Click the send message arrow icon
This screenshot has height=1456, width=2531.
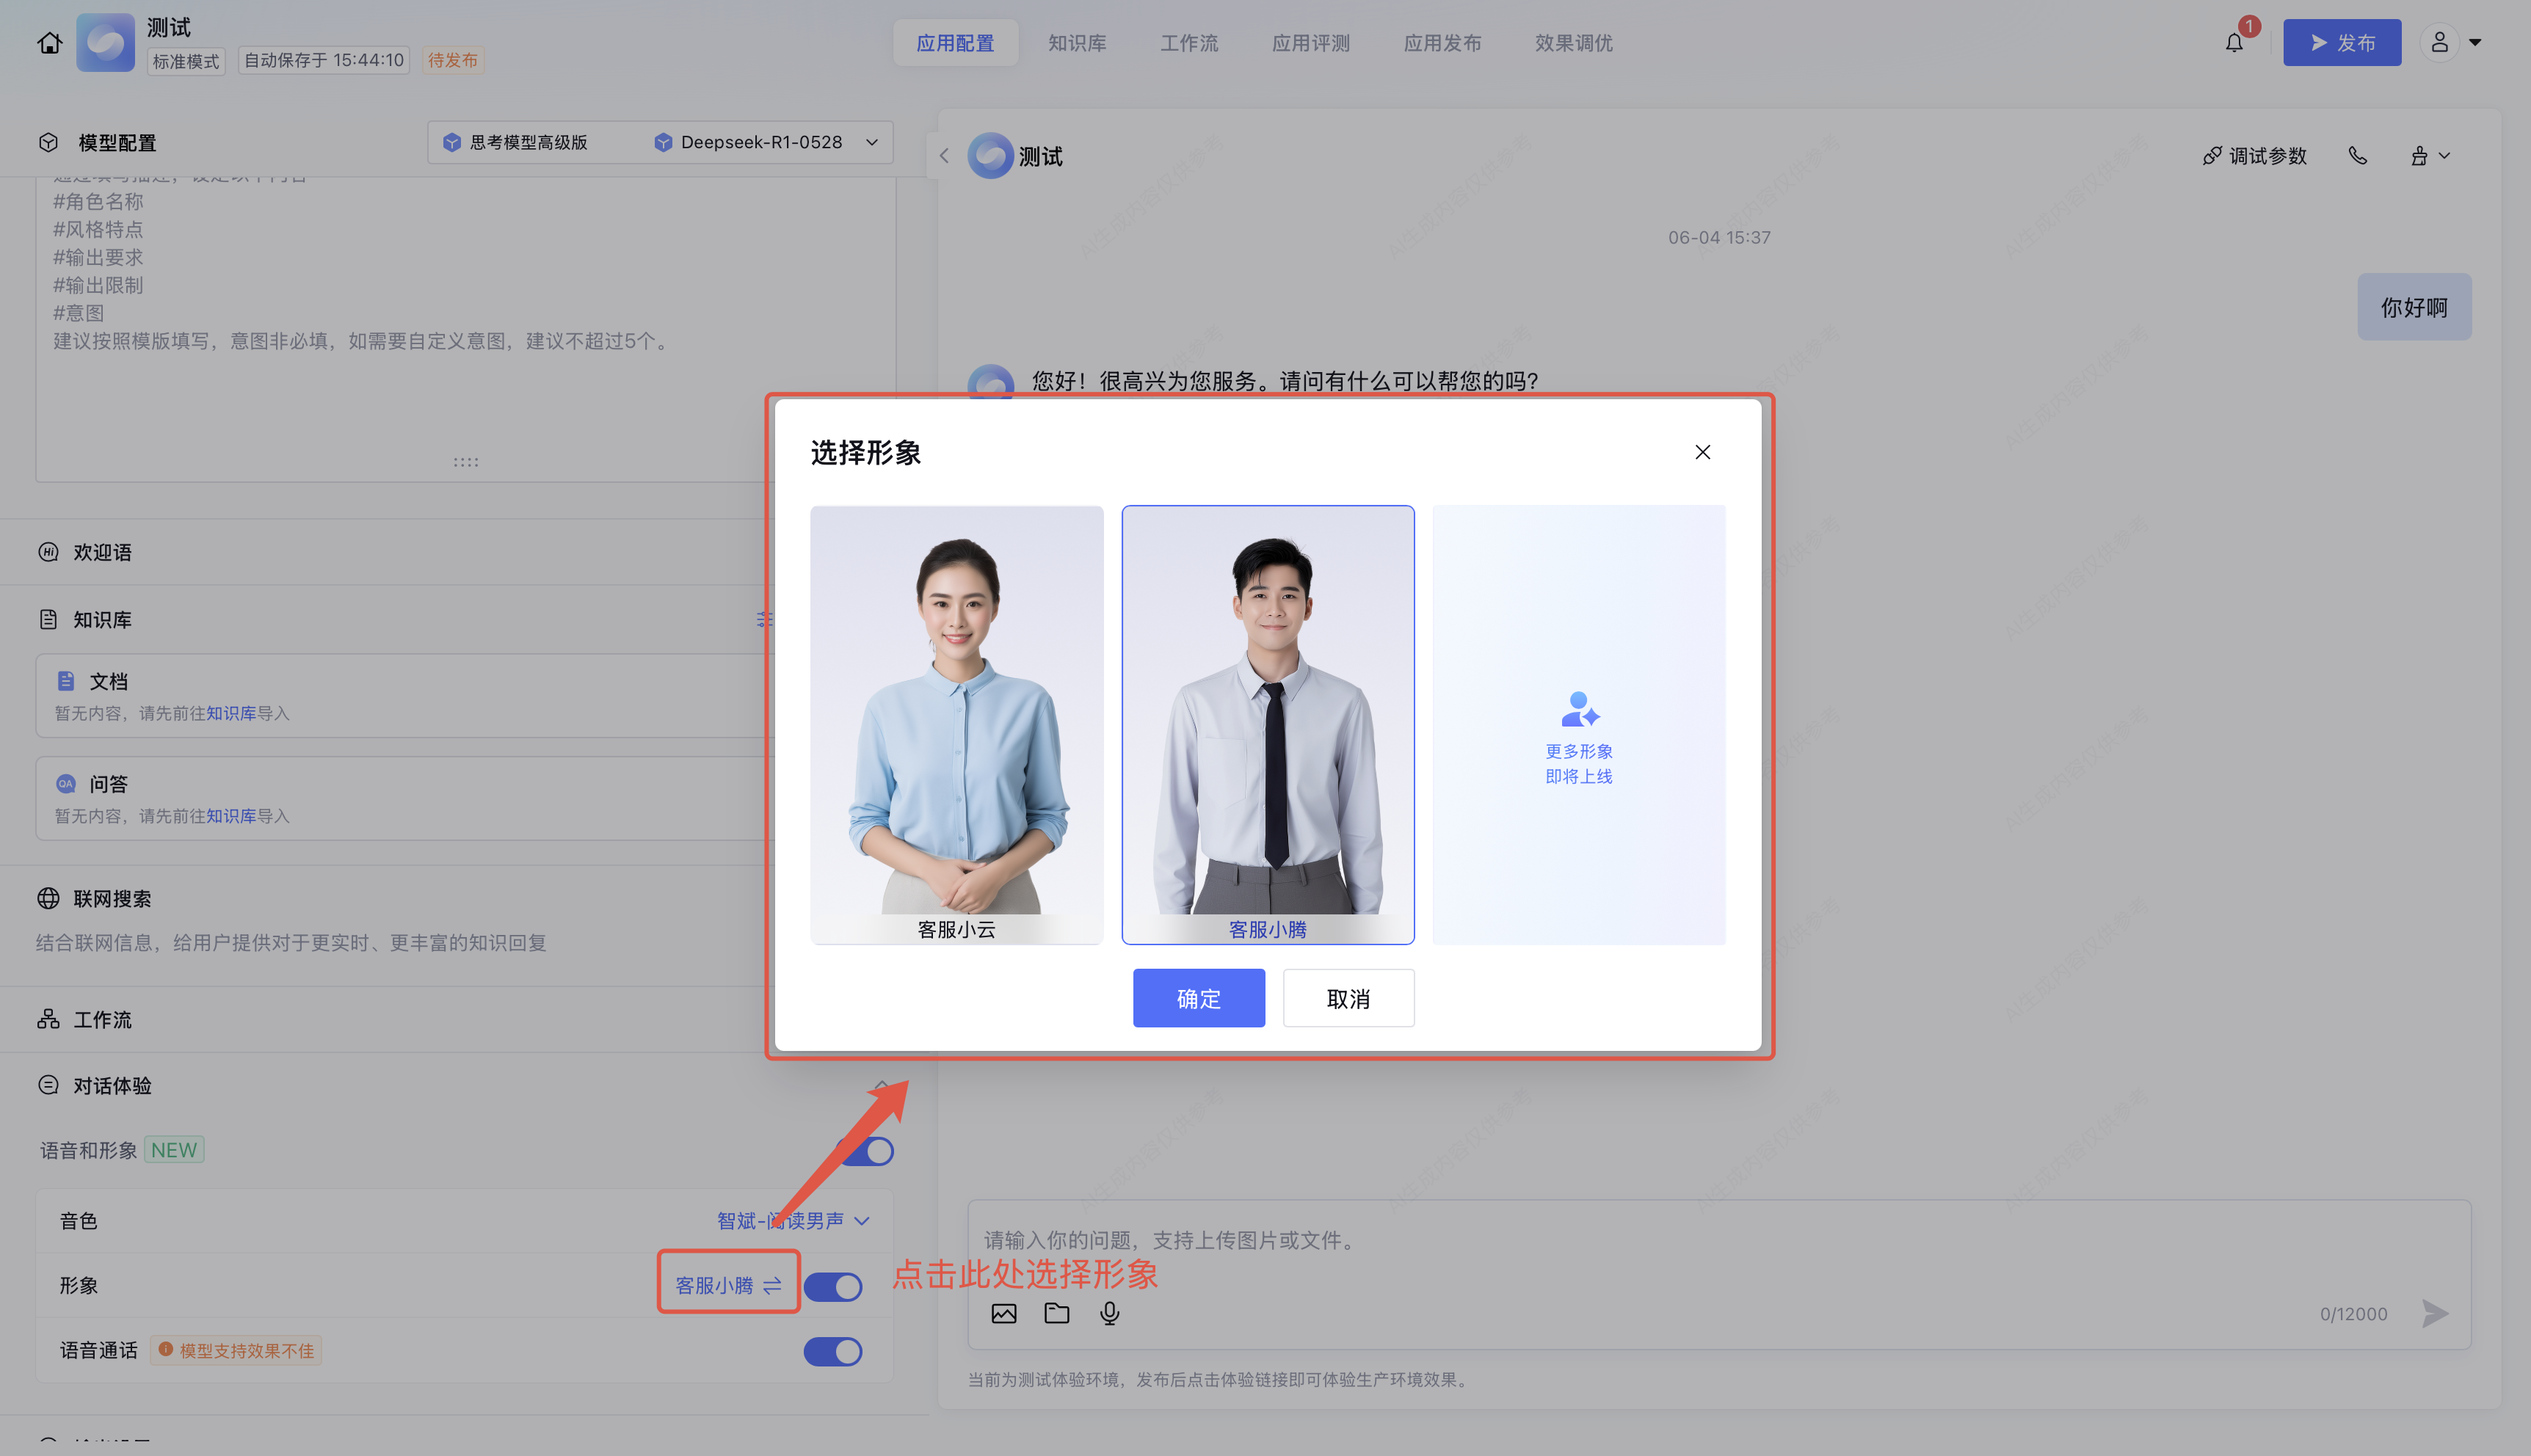(x=2435, y=1313)
